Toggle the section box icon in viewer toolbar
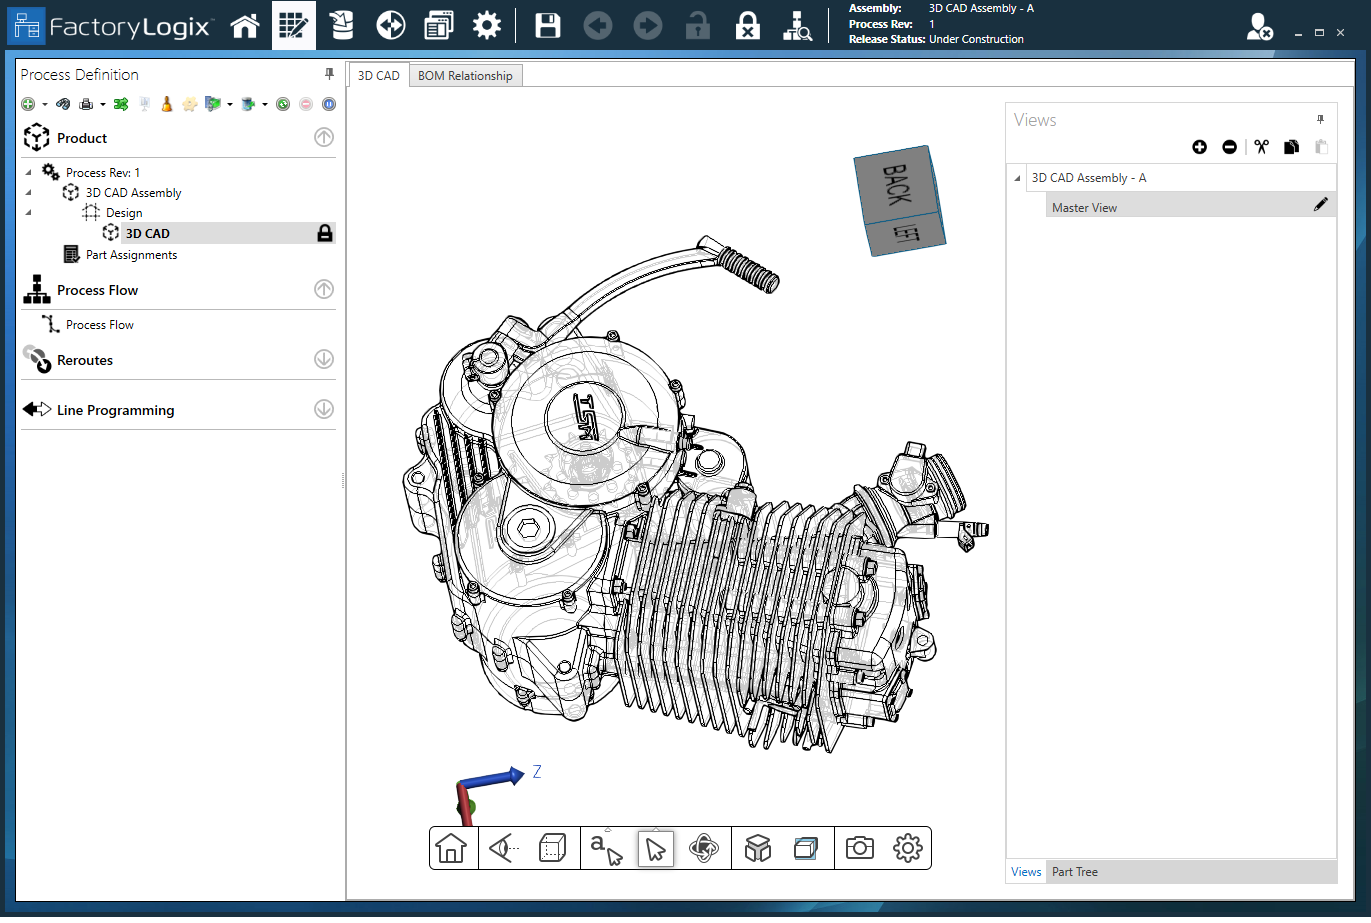This screenshot has height=923, width=1371. click(805, 849)
